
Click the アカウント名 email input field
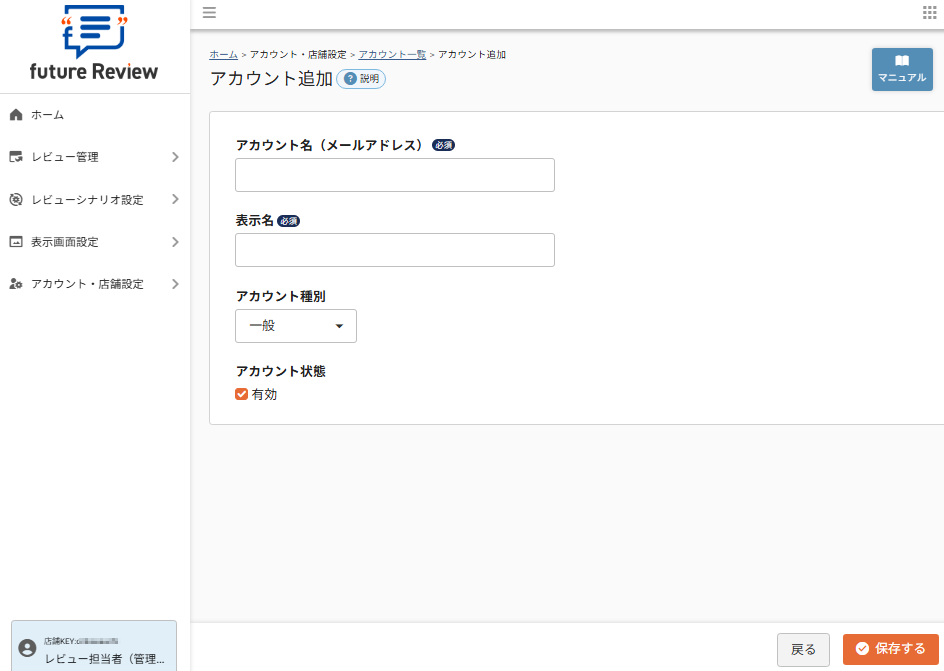(394, 174)
